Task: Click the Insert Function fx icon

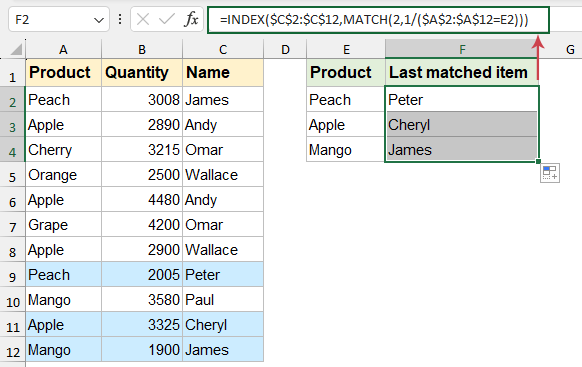Action: (x=191, y=19)
